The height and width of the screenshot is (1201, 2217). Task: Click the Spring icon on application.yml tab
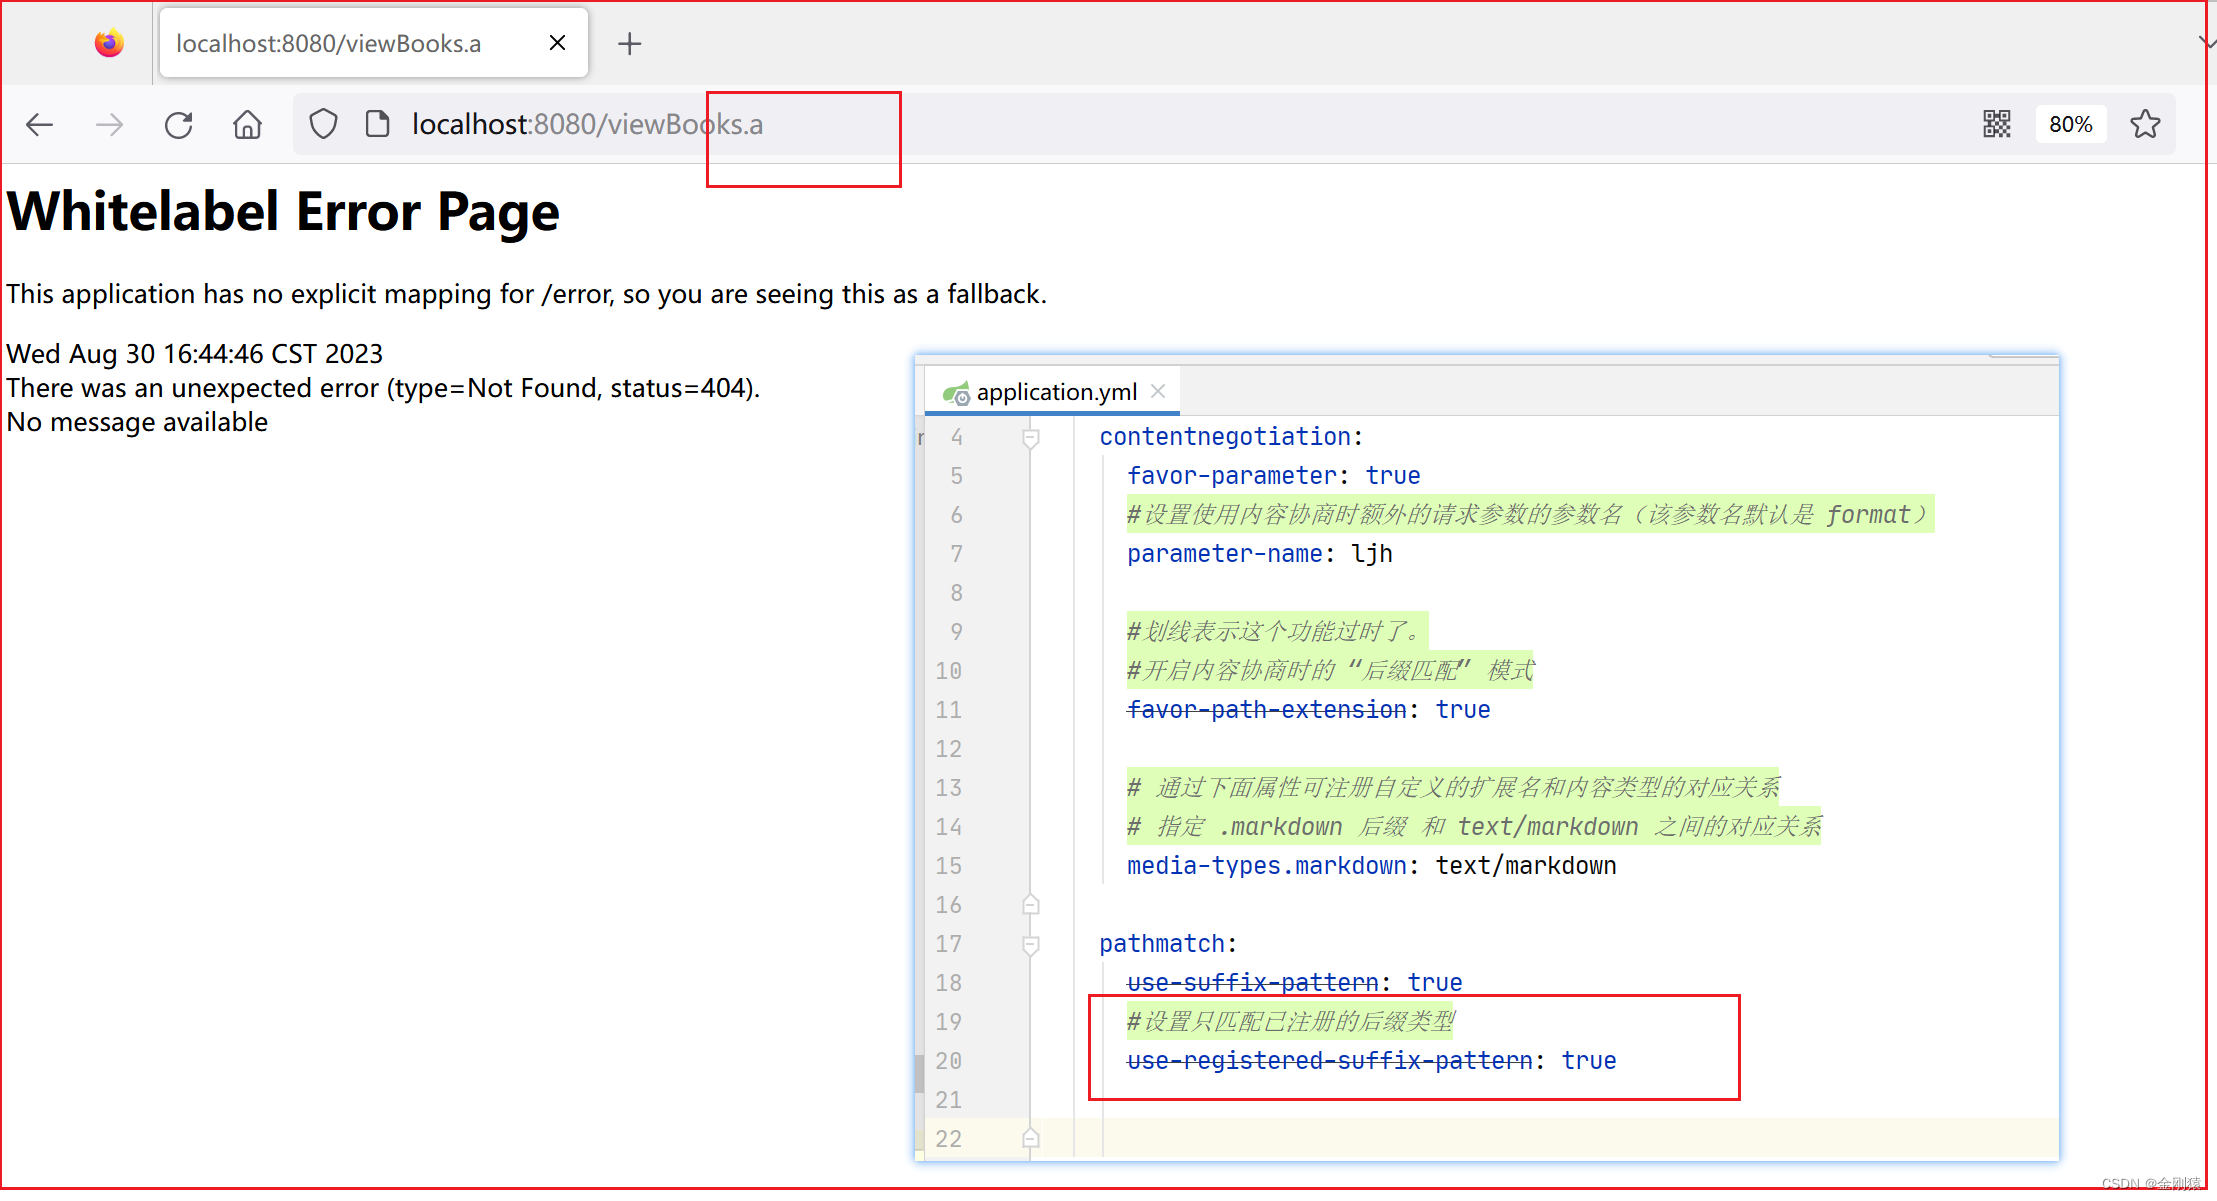[x=956, y=393]
